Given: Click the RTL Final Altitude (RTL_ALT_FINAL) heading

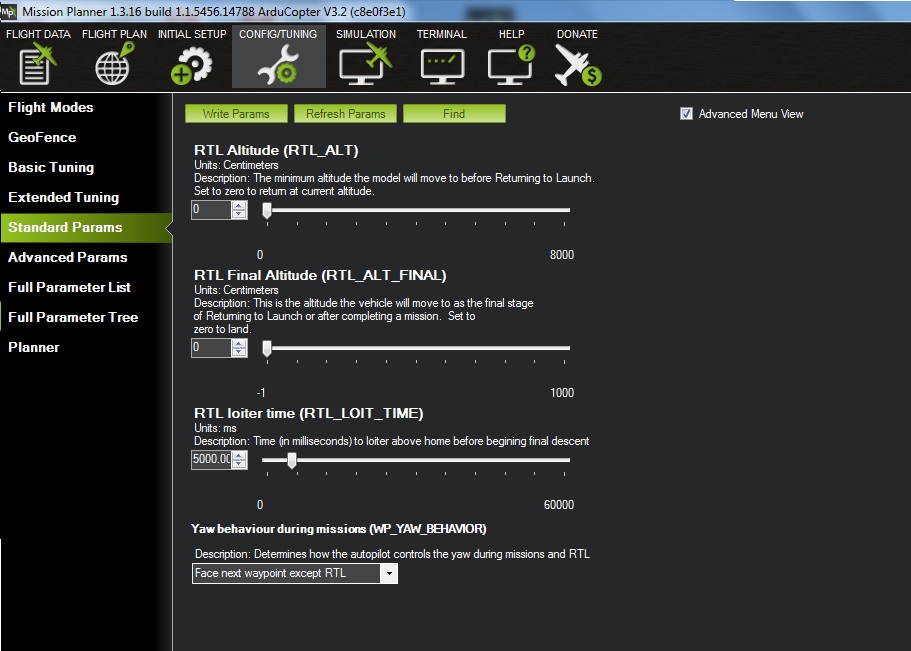Looking at the screenshot, I should point(320,276).
